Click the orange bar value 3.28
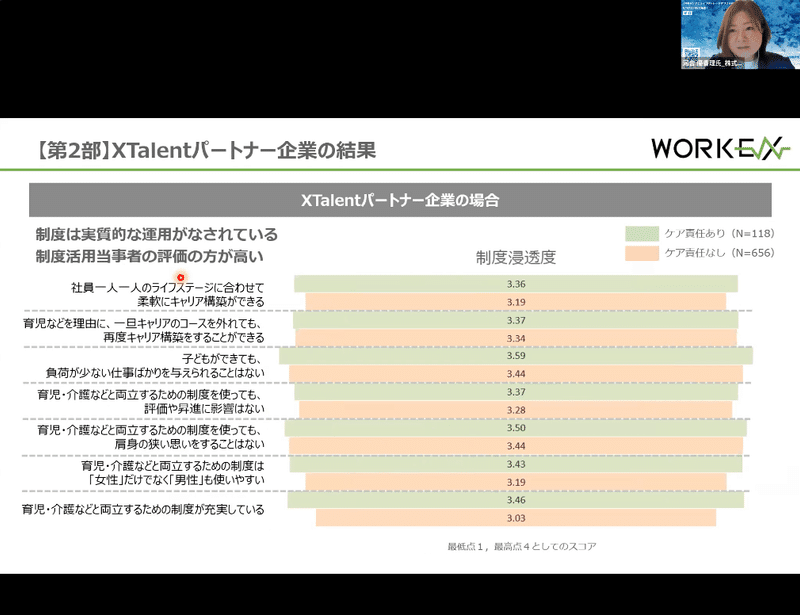 pyautogui.click(x=516, y=410)
